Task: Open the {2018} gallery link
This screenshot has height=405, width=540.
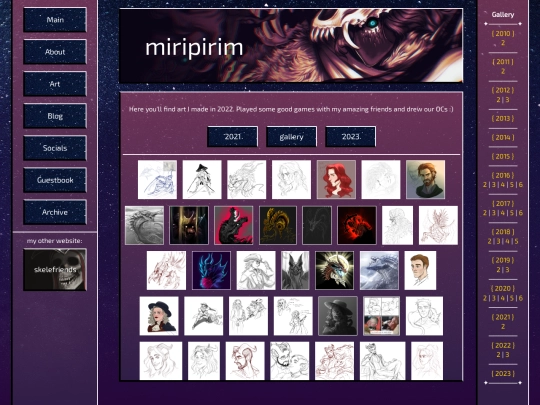Action: tap(503, 232)
